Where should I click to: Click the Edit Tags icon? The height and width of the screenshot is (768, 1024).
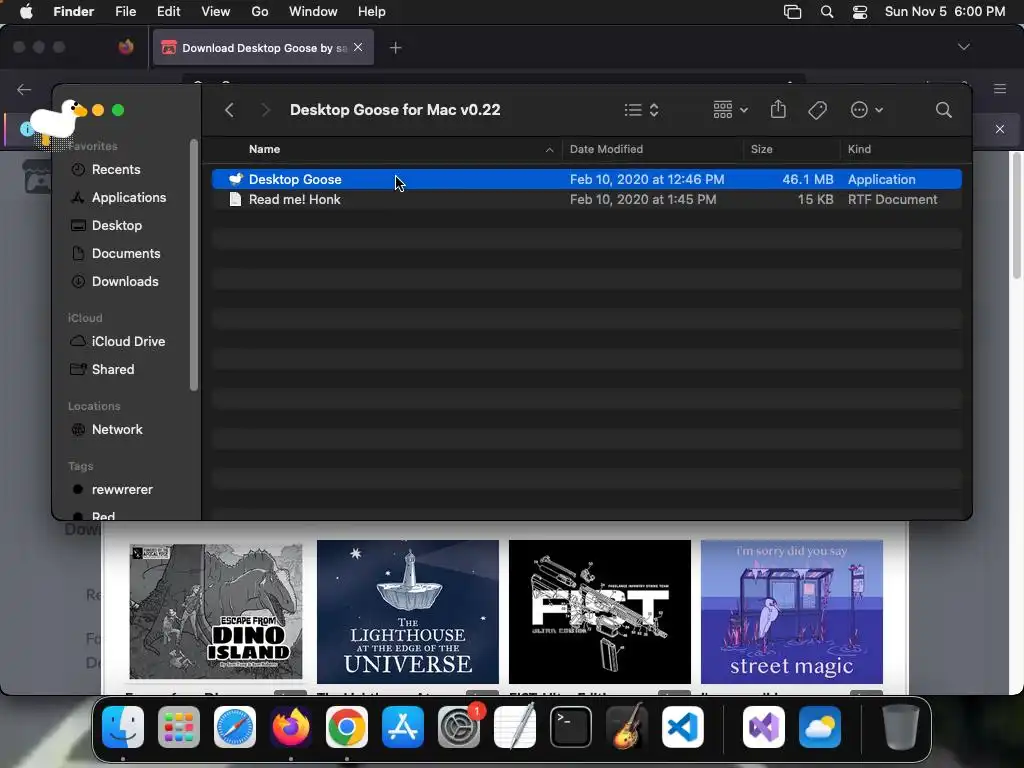817,110
